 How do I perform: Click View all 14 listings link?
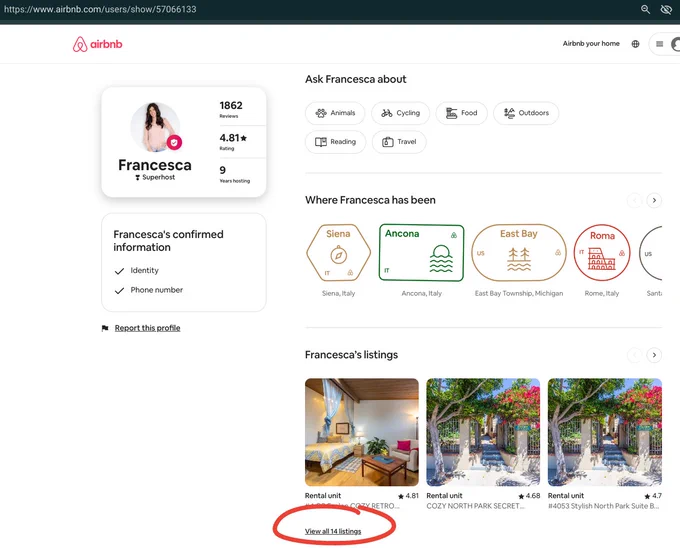click(333, 531)
